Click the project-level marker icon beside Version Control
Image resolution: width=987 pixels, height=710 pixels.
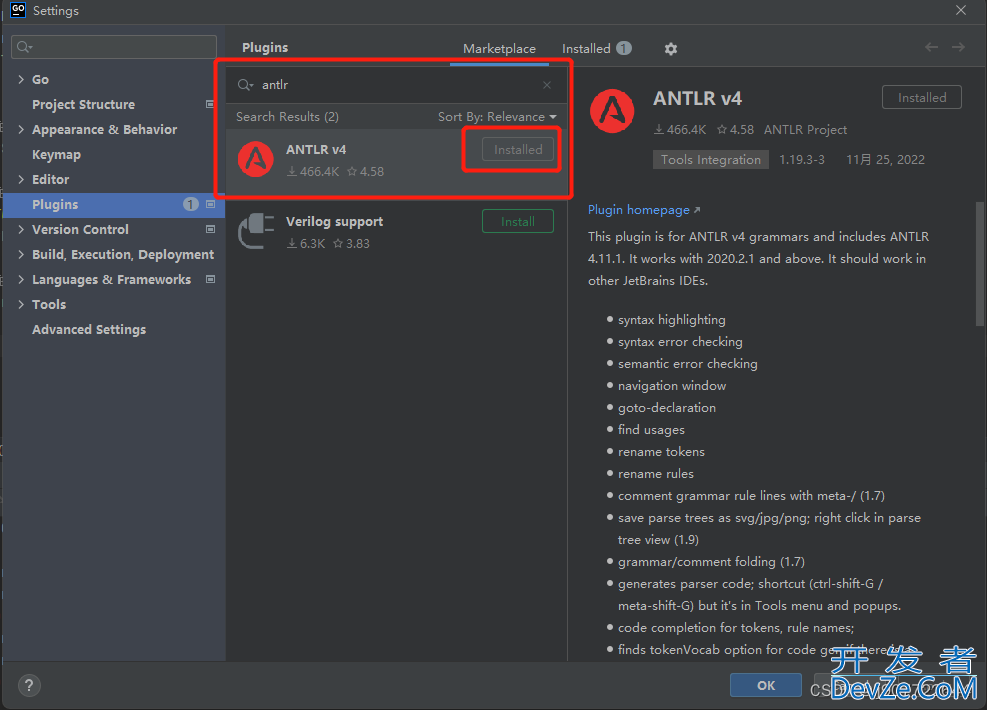click(210, 229)
